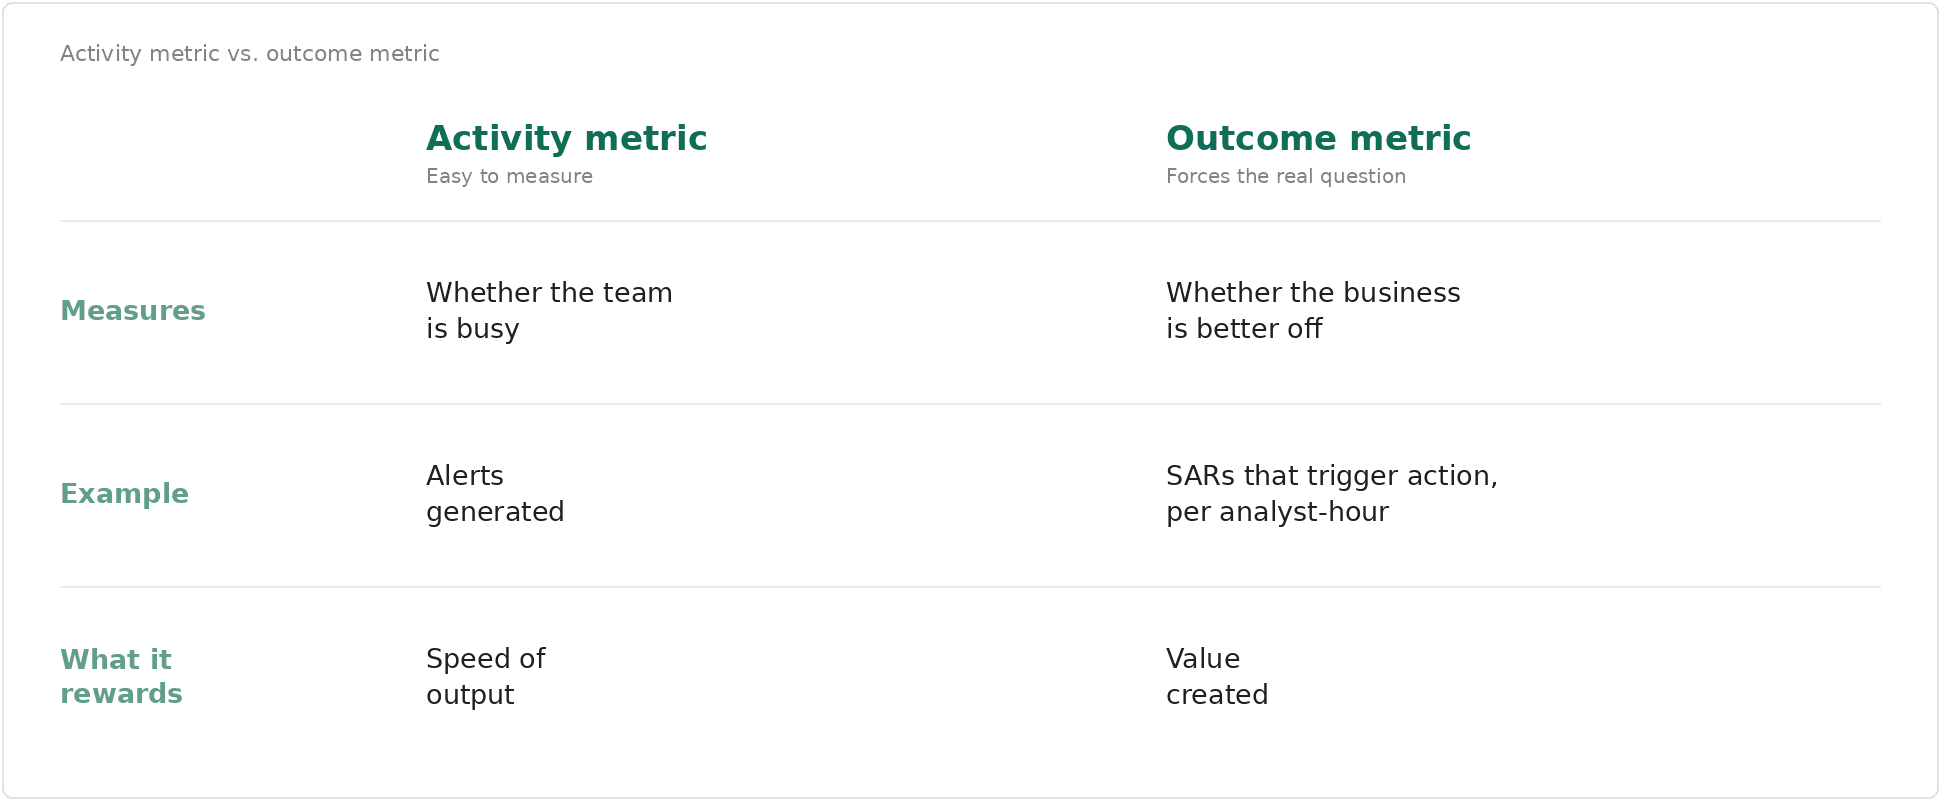Viewport: 1940px width, 800px height.
Task: Click 'is better off' text line
Action: [x=1244, y=329]
